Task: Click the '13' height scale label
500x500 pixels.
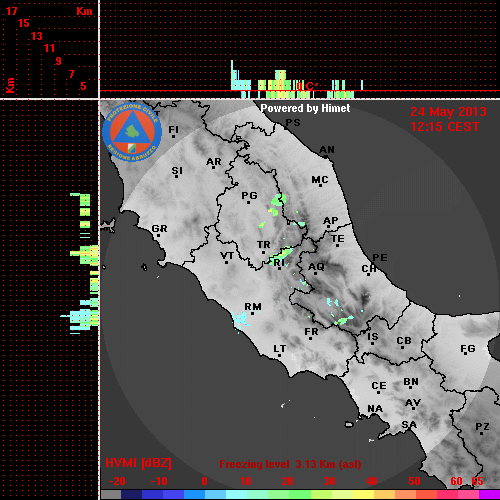Action: [x=37, y=36]
